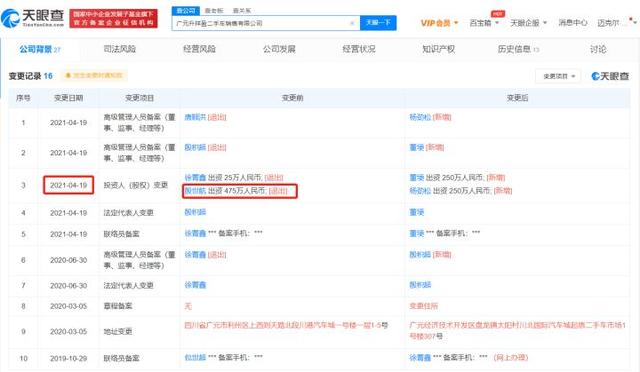Click the red dot indicator beside the user name
640x372 pixels.
(631, 18)
